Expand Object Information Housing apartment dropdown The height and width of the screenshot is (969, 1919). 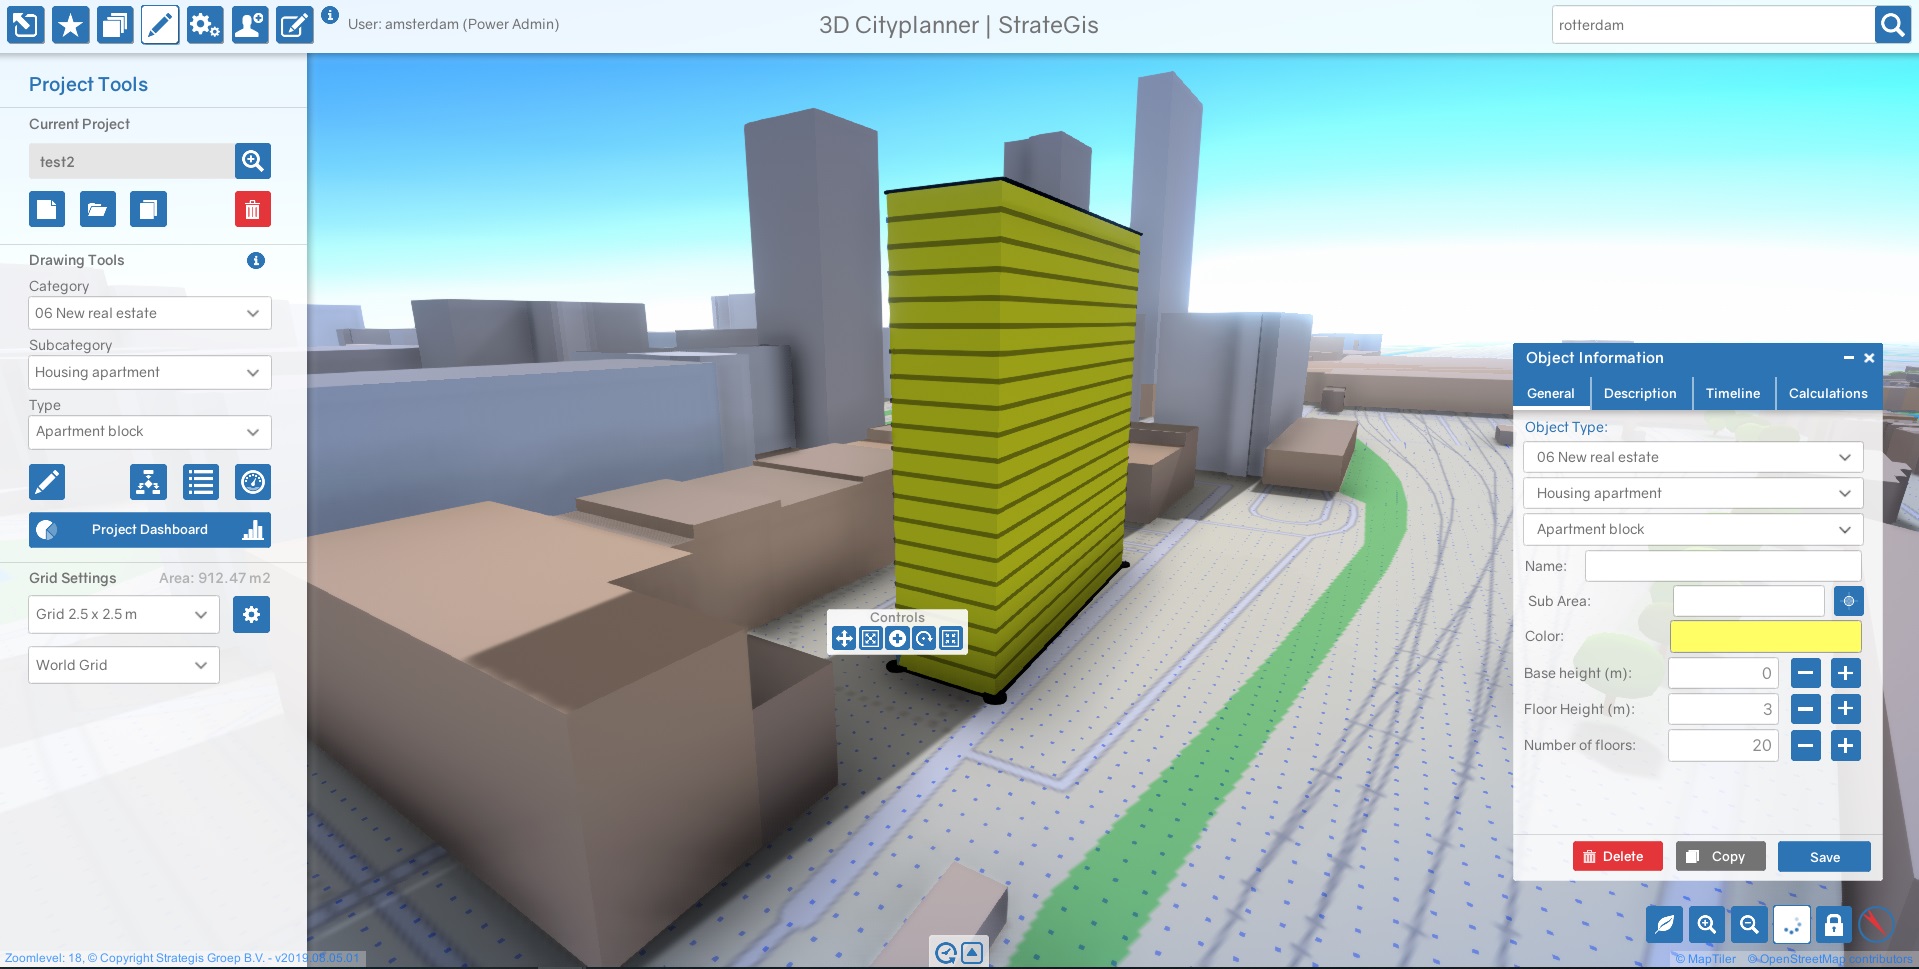point(1693,493)
